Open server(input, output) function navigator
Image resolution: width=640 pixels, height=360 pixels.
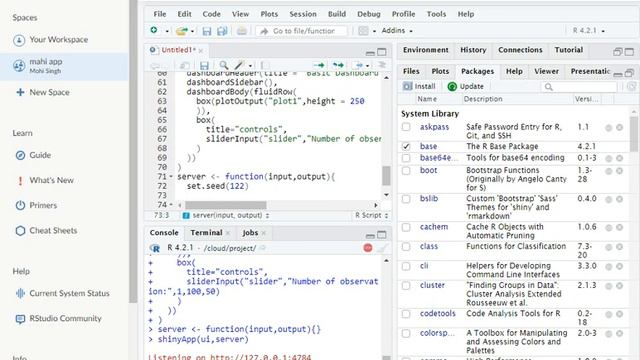[x=226, y=215]
